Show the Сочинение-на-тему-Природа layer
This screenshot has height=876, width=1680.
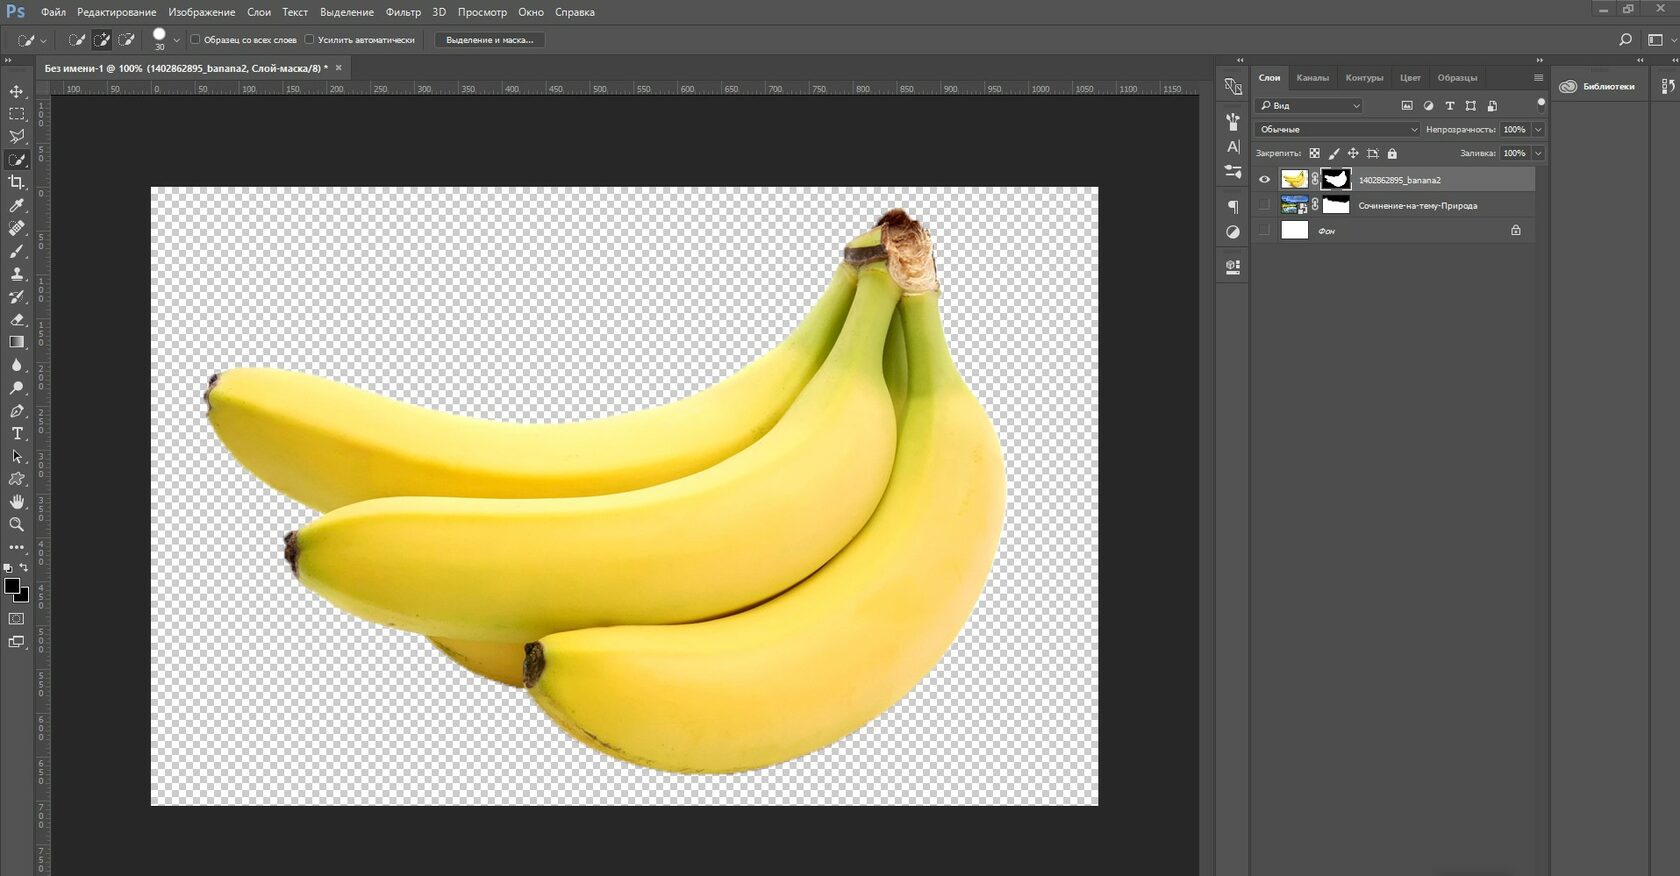pyautogui.click(x=1264, y=205)
